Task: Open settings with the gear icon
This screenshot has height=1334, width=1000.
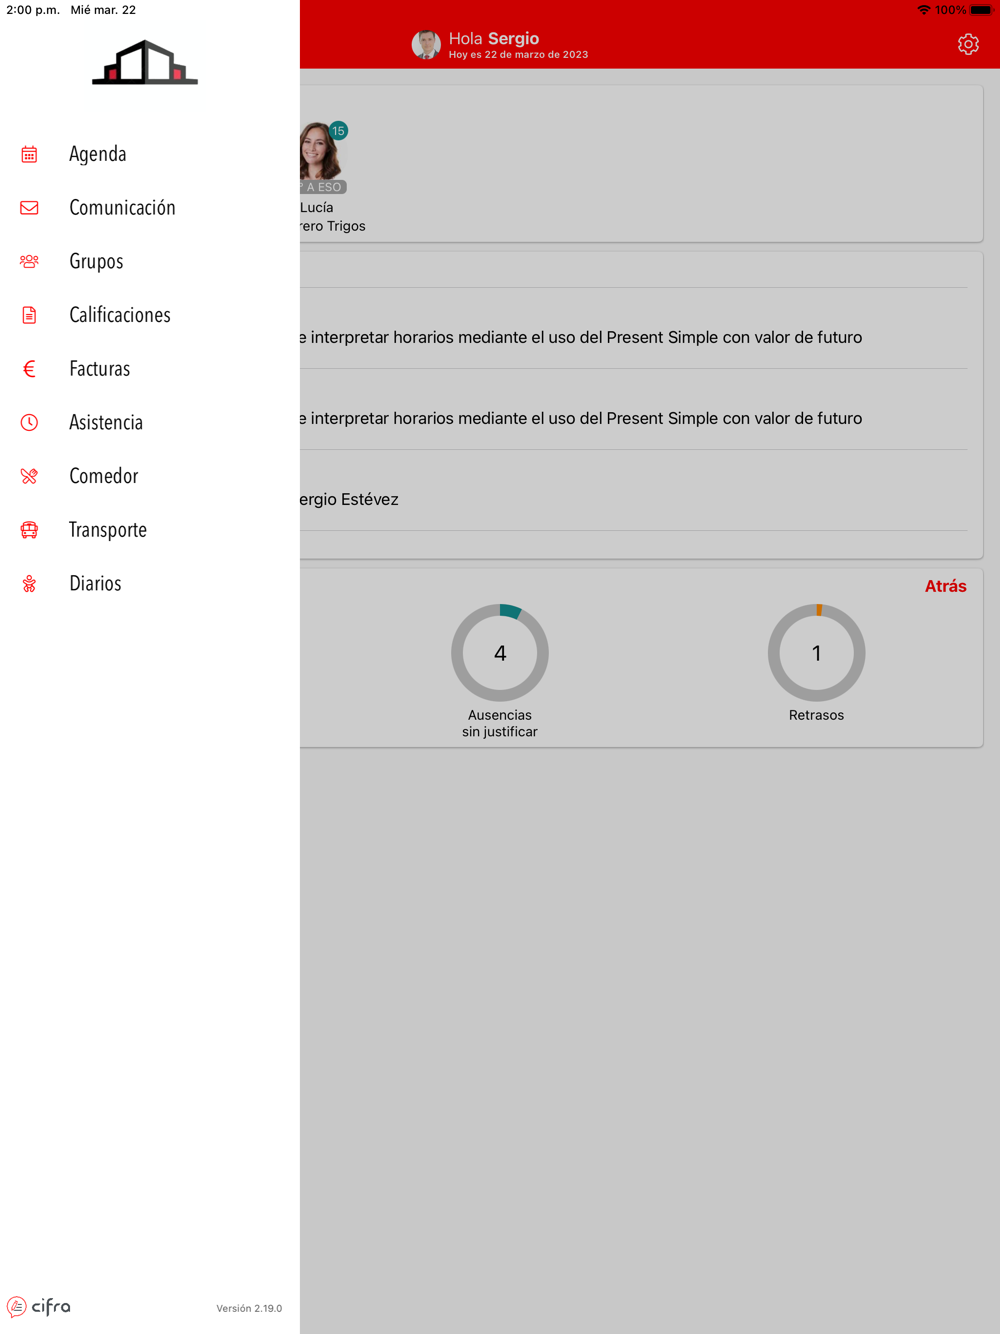Action: [968, 44]
